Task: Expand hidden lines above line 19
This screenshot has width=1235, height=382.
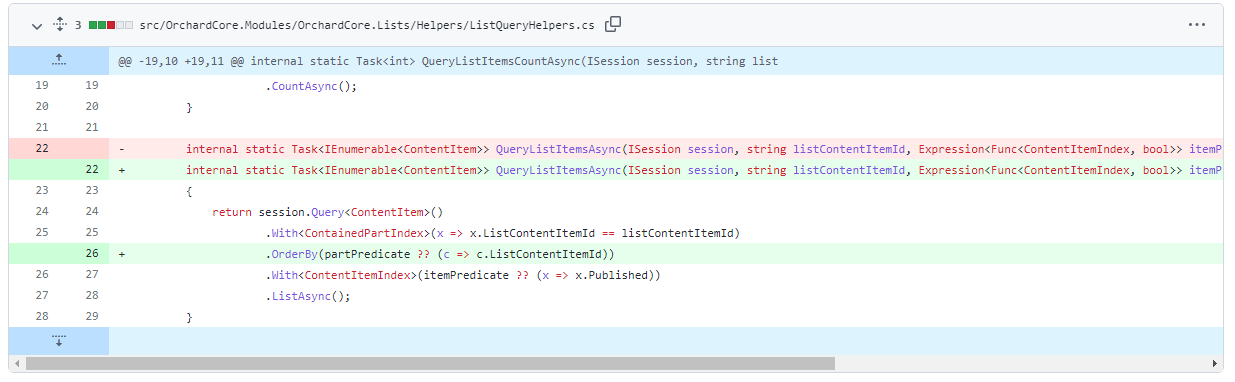Action: pos(59,61)
